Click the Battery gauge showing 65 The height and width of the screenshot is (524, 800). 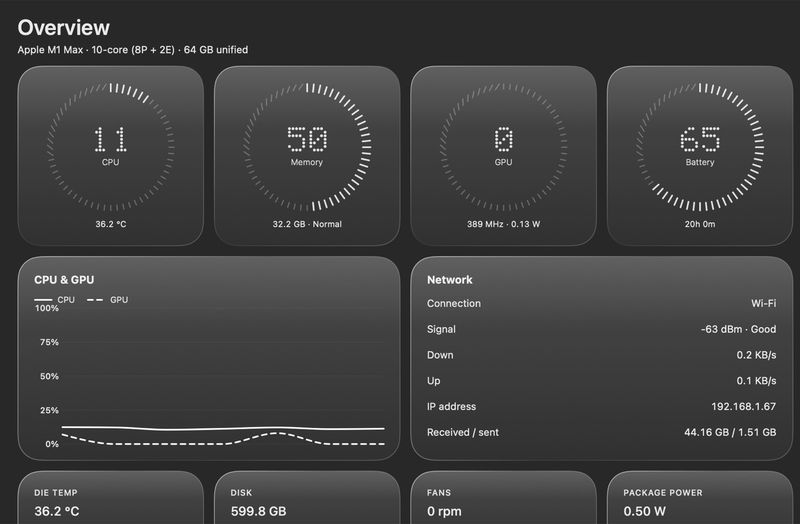(699, 146)
